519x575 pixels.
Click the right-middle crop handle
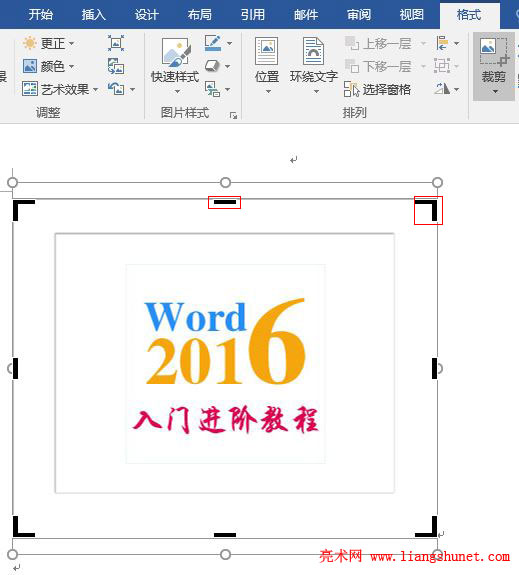point(435,369)
